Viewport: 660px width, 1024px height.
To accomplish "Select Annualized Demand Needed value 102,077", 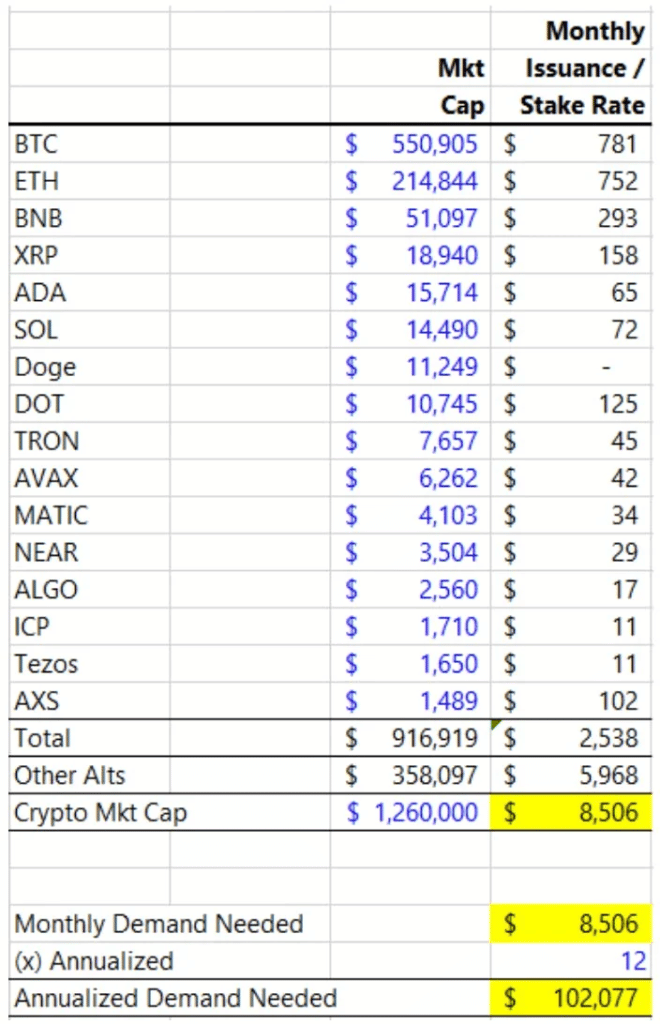I will [x=595, y=999].
